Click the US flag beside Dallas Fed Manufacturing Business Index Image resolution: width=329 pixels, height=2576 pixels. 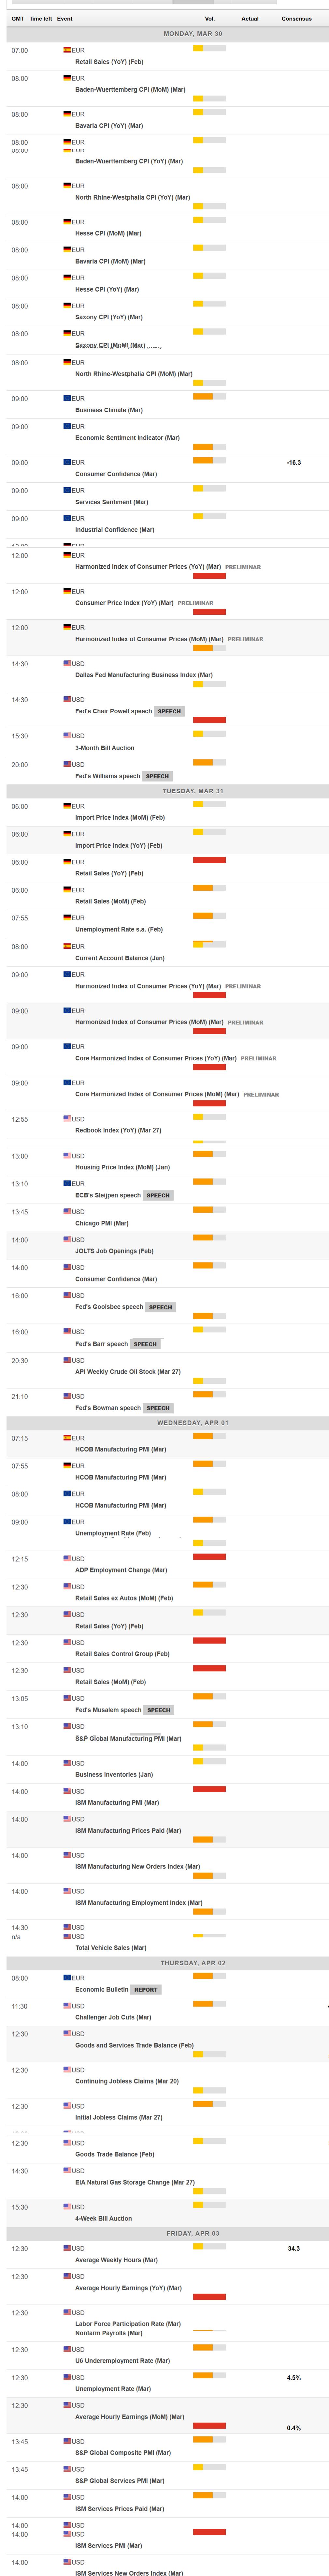(67, 663)
